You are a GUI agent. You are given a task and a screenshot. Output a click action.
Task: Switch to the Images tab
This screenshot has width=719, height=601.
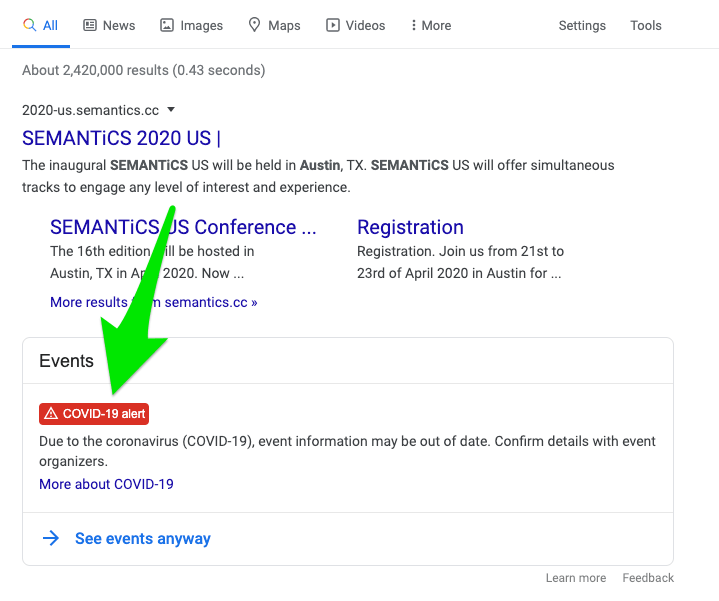point(191,25)
